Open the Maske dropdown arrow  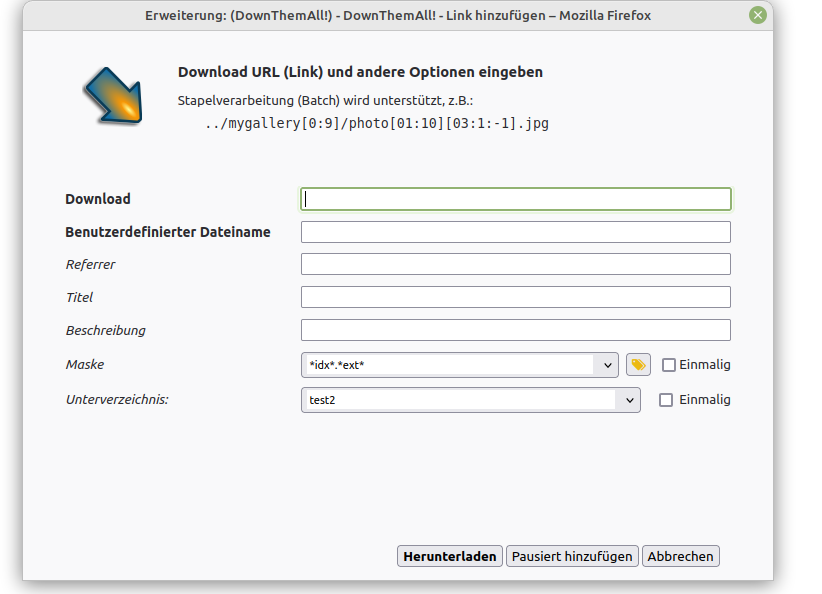(x=607, y=365)
